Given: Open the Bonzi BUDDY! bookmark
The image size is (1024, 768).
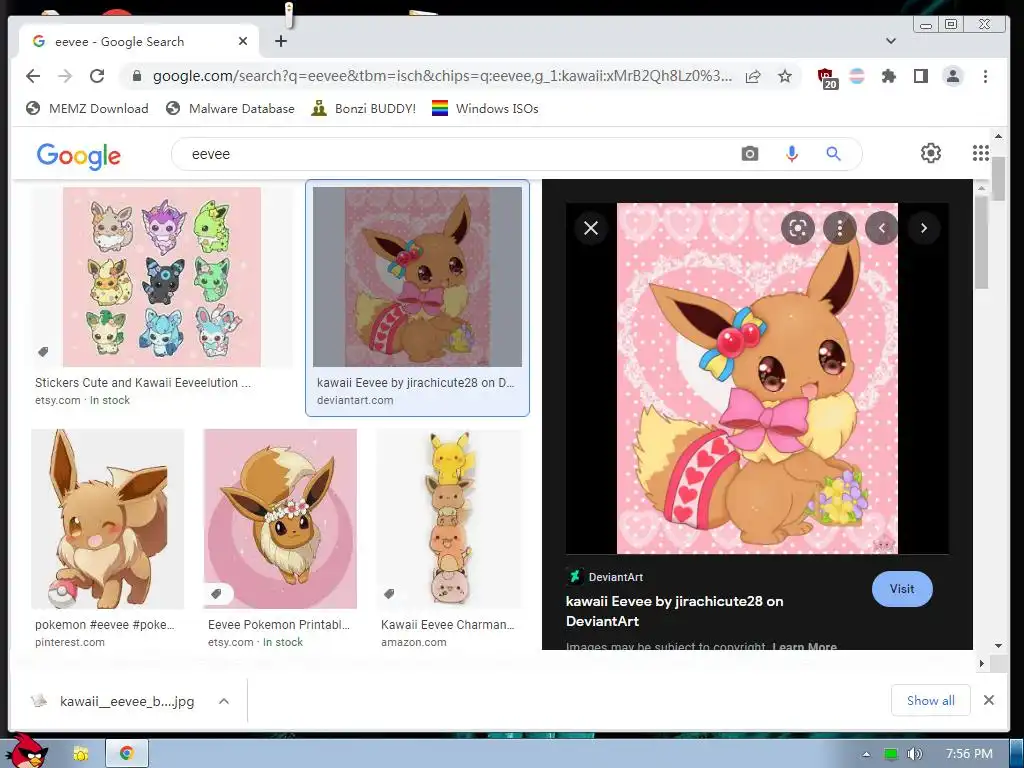Looking at the screenshot, I should (x=364, y=108).
